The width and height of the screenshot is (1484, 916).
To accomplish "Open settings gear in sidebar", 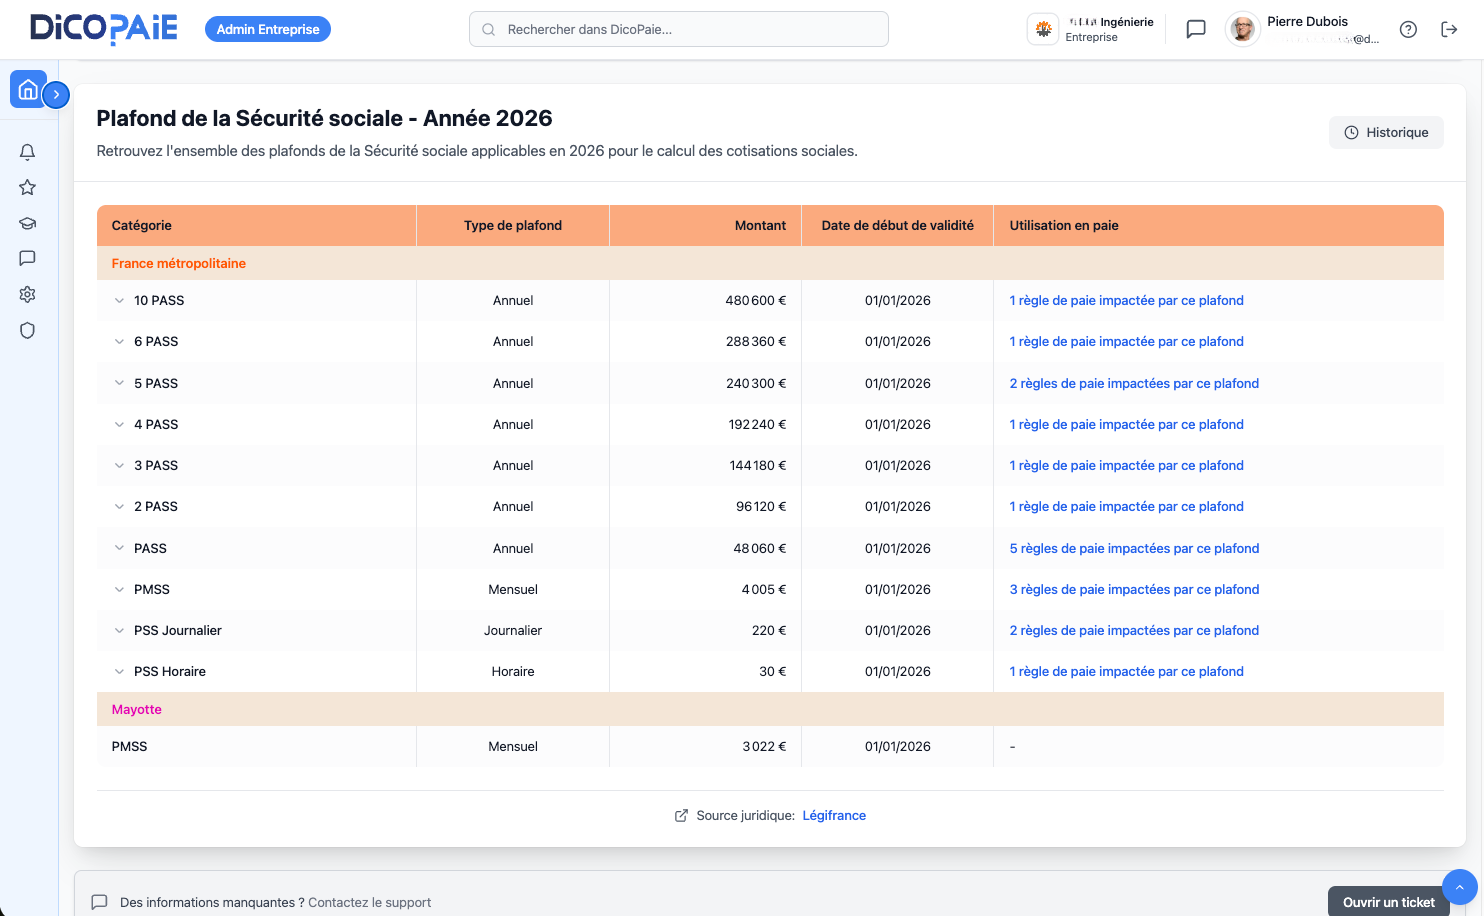I will (28, 295).
